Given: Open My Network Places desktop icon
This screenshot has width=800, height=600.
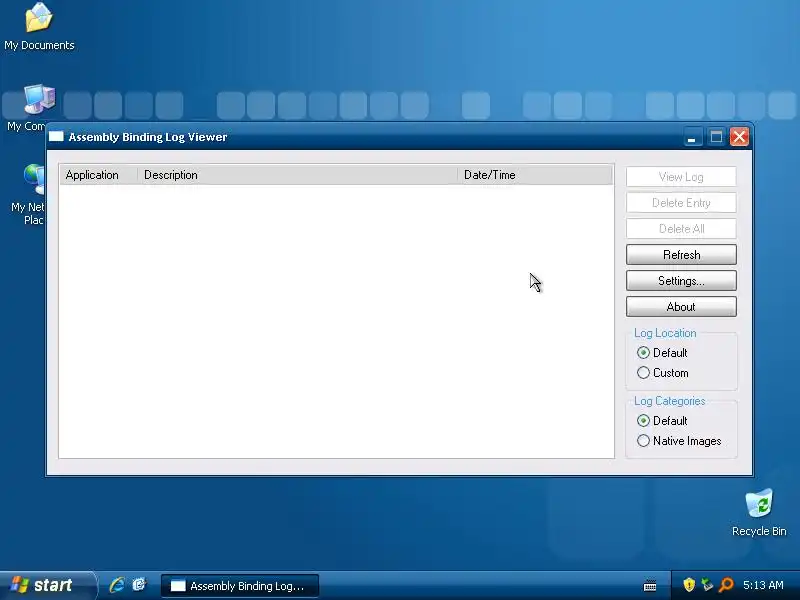Looking at the screenshot, I should [x=30, y=195].
